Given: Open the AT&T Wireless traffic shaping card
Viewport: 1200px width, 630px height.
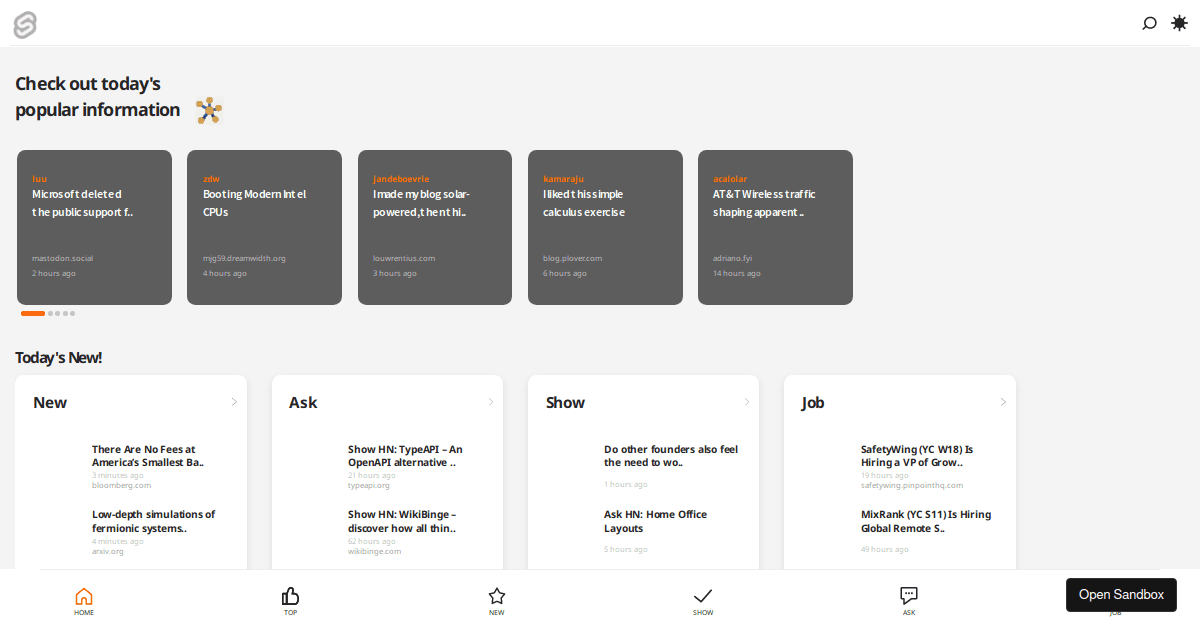Looking at the screenshot, I should (775, 227).
